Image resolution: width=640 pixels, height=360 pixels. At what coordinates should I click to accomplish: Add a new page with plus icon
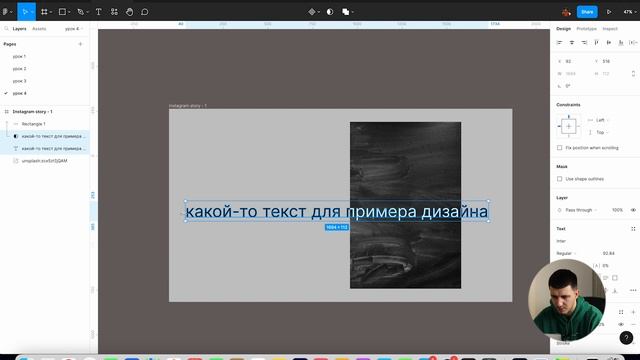(80, 44)
